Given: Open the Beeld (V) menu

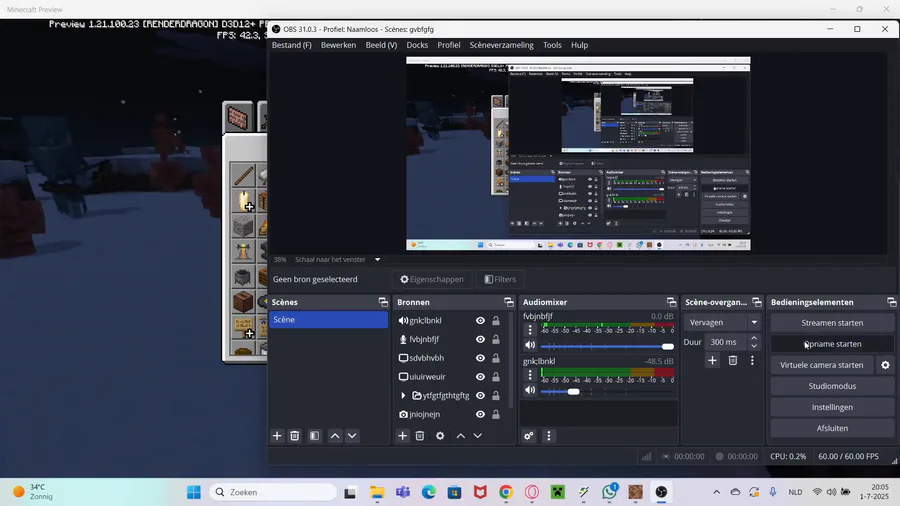Looking at the screenshot, I should 381,45.
